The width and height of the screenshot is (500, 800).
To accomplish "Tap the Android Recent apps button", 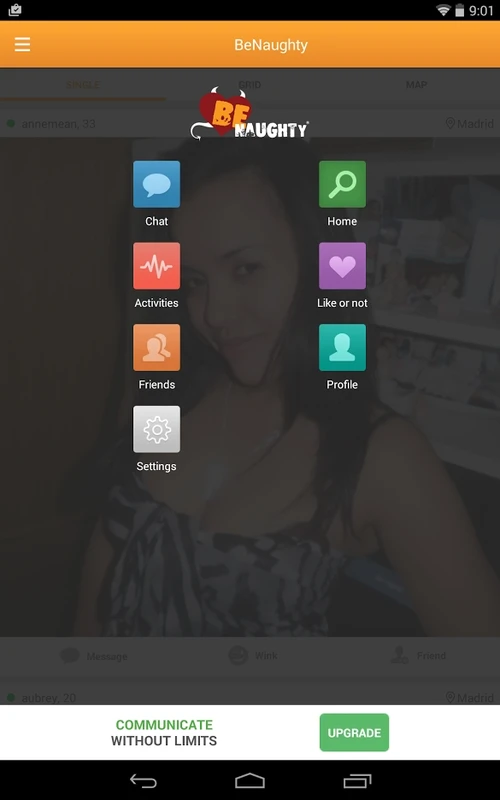I will coord(357,781).
